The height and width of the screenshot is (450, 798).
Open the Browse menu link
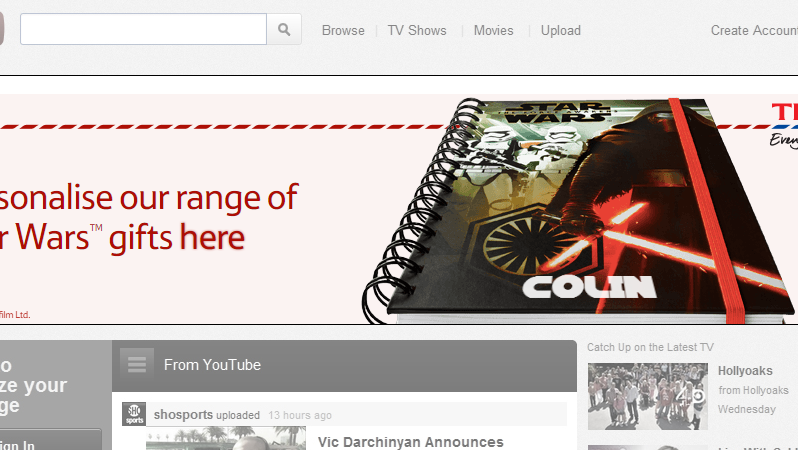(x=343, y=31)
